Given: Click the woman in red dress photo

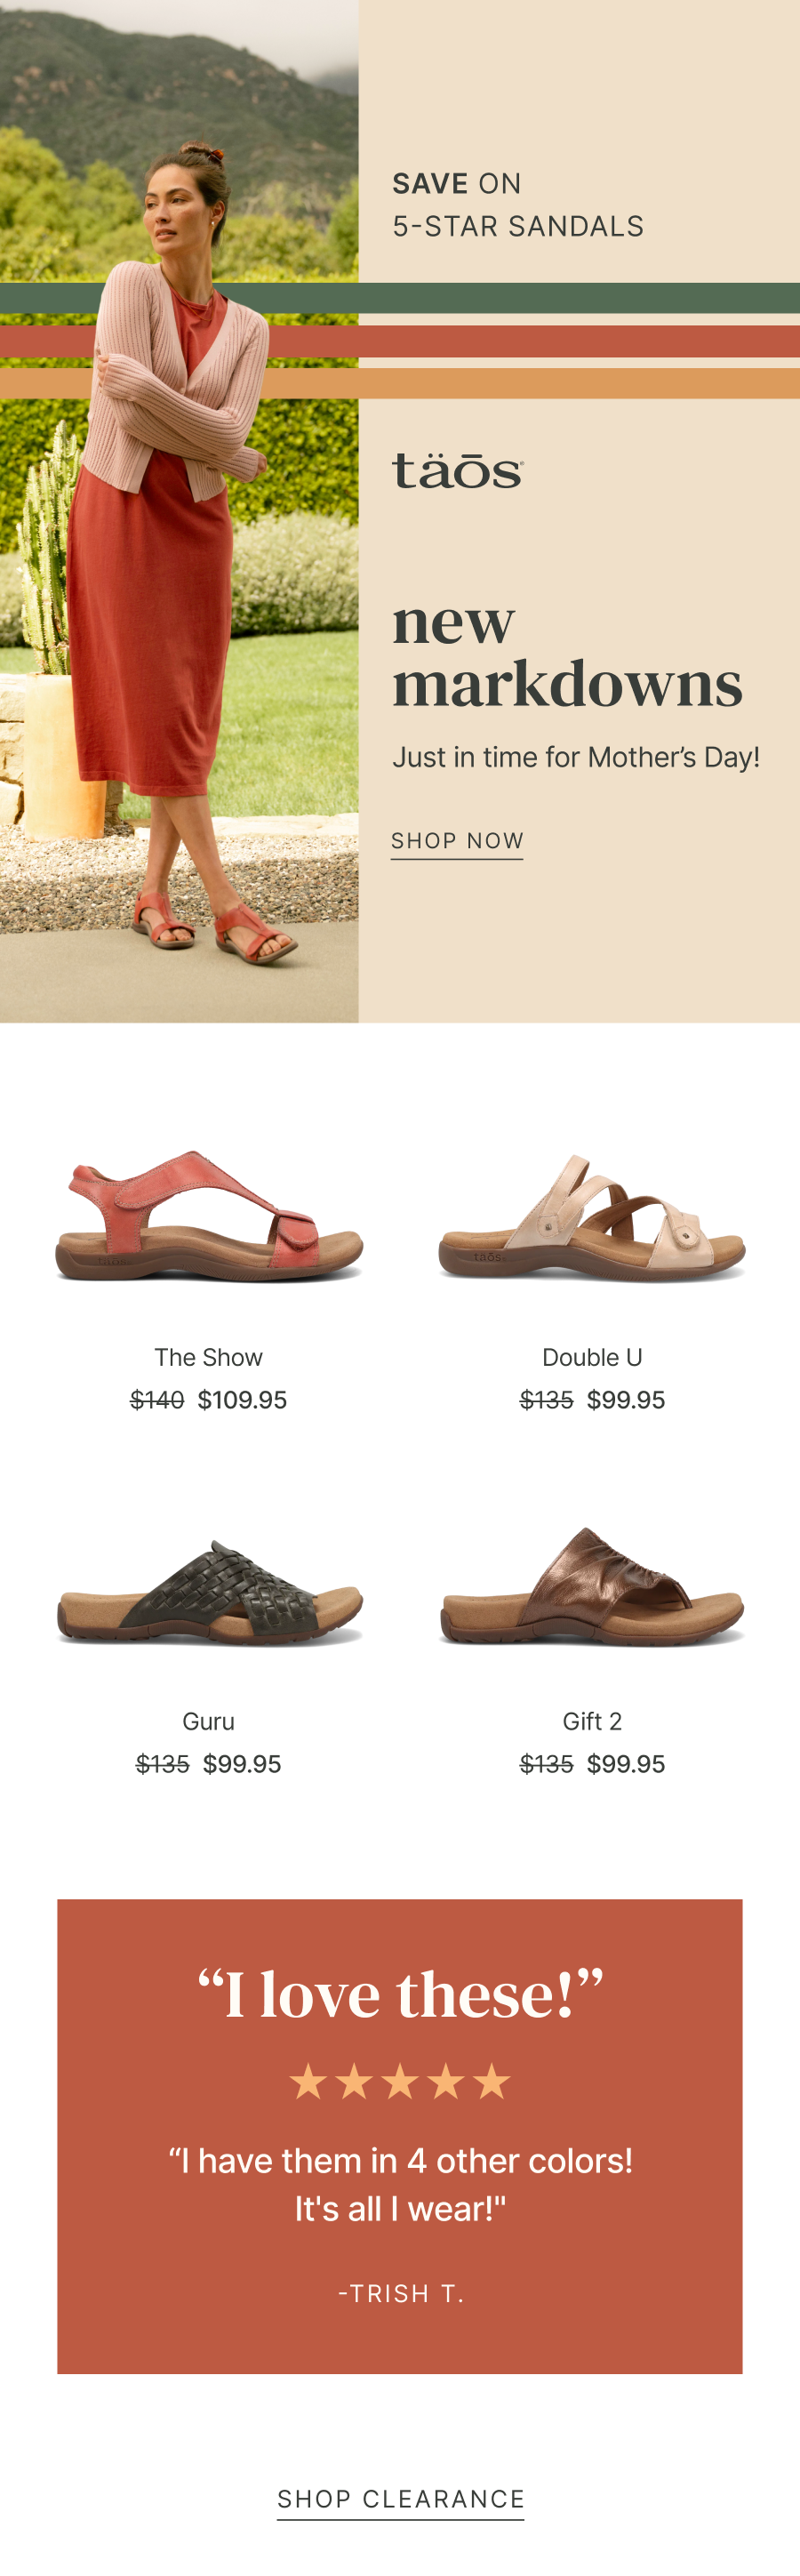Looking at the screenshot, I should [179, 511].
